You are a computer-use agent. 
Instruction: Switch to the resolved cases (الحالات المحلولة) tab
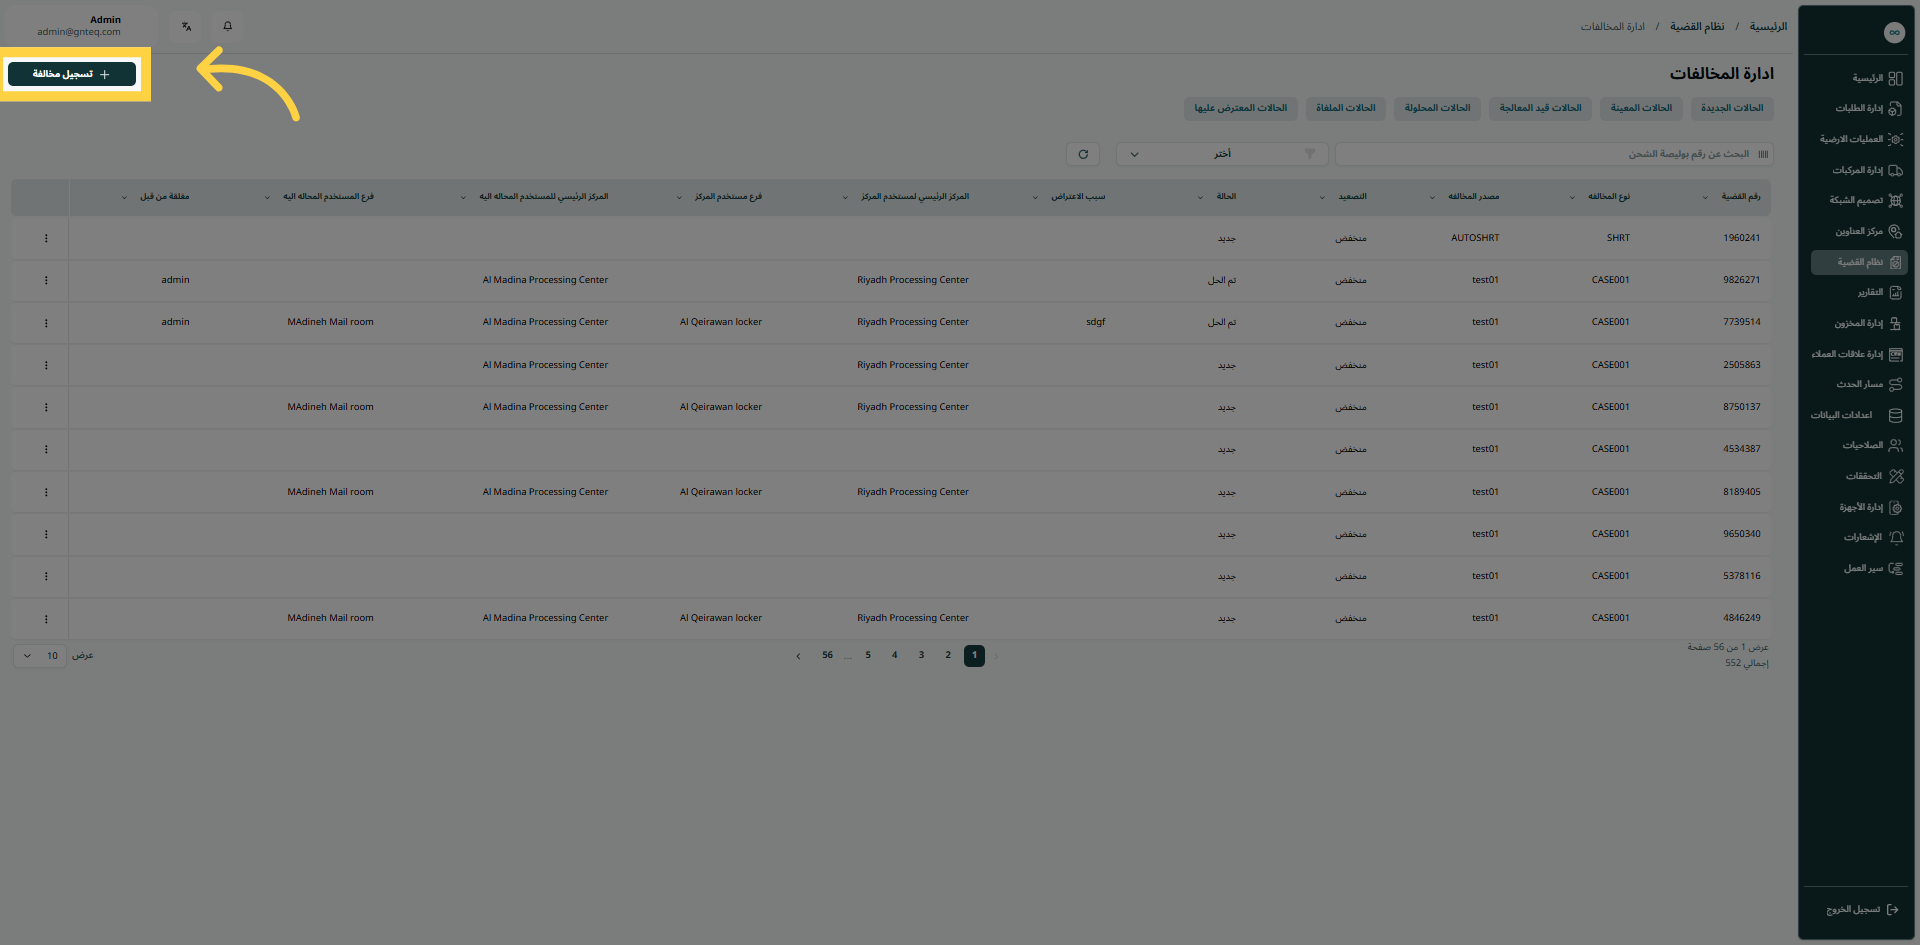click(x=1437, y=108)
